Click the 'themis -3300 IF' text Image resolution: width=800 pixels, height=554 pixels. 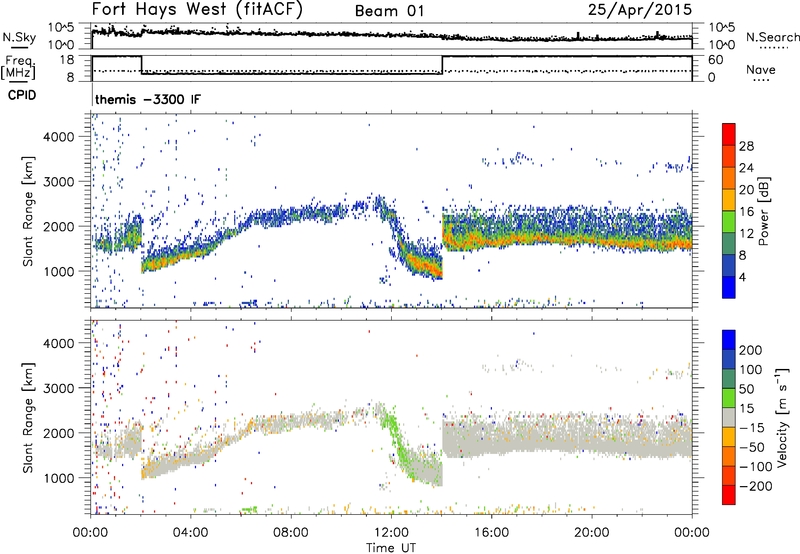coord(148,99)
